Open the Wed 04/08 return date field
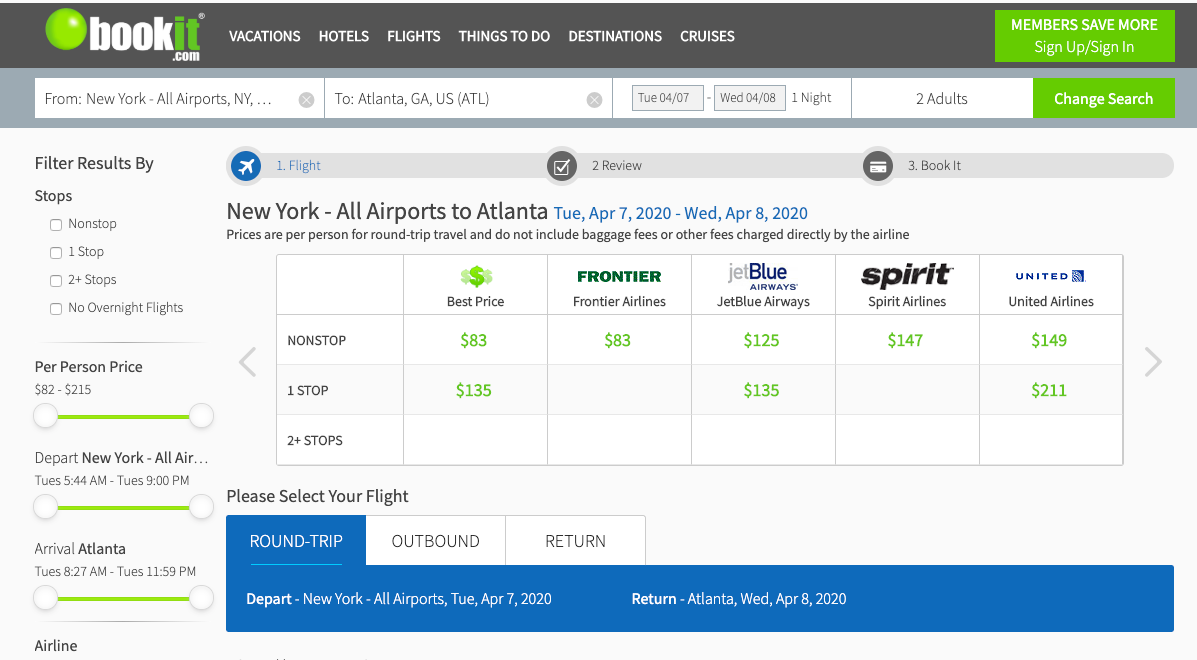This screenshot has height=660, width=1197. pos(750,97)
